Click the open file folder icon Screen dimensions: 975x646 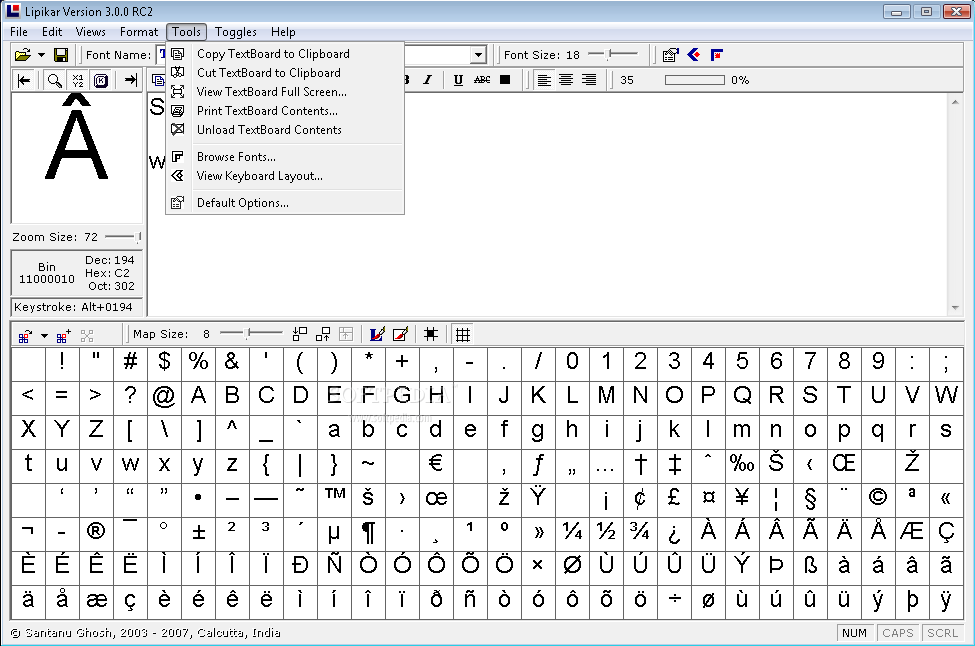22,55
